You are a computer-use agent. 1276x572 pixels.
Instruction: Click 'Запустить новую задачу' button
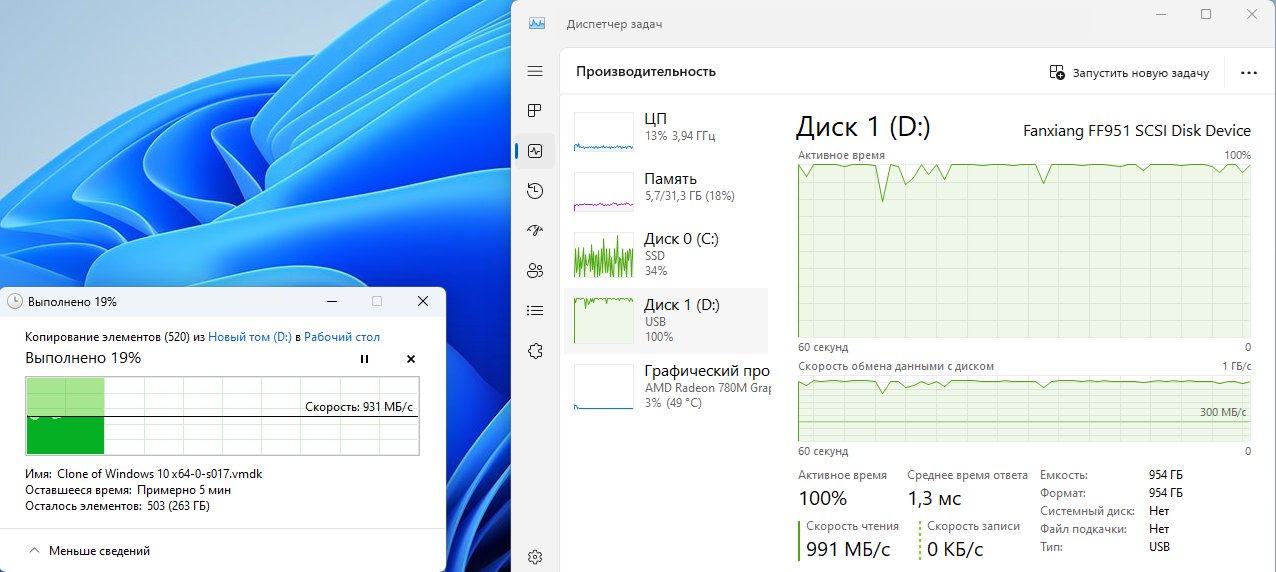pyautogui.click(x=1129, y=72)
